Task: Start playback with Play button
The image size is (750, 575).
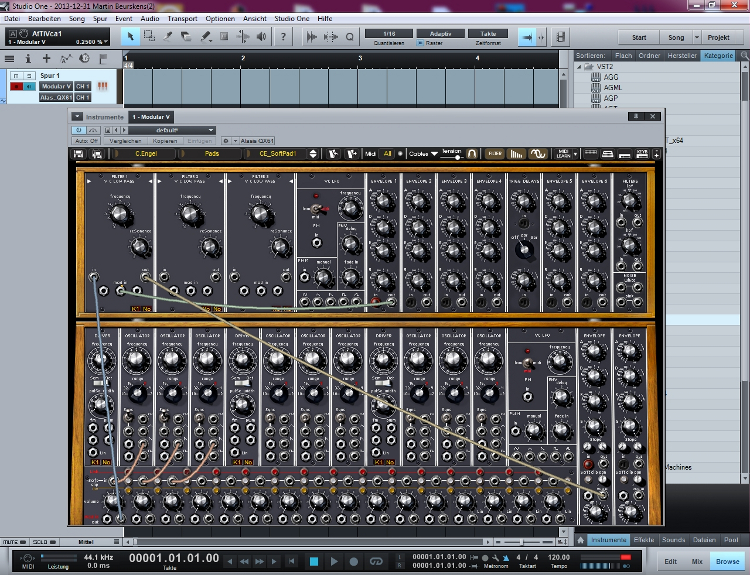Action: 334,561
